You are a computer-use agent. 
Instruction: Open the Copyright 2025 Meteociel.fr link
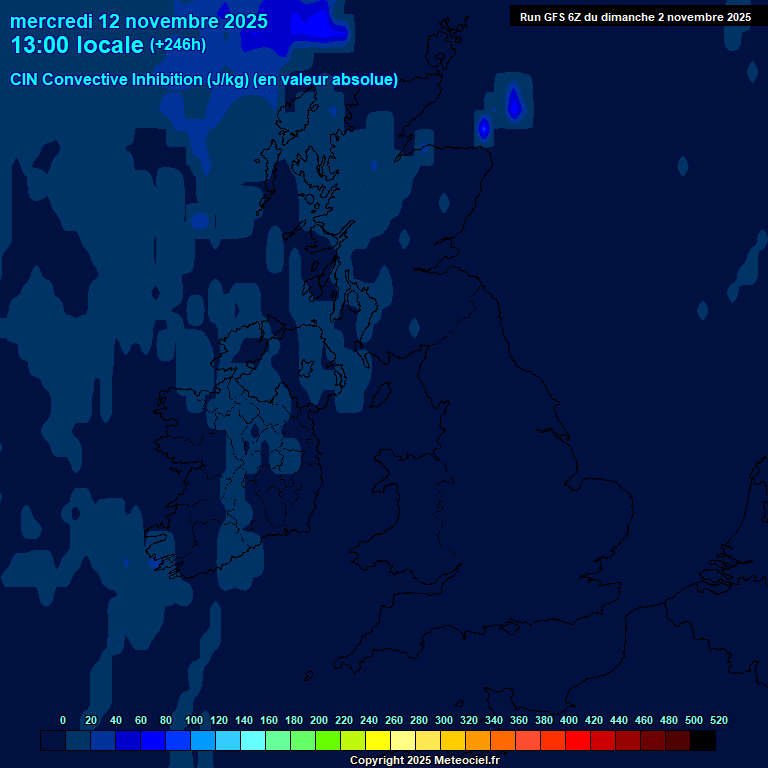click(x=424, y=760)
